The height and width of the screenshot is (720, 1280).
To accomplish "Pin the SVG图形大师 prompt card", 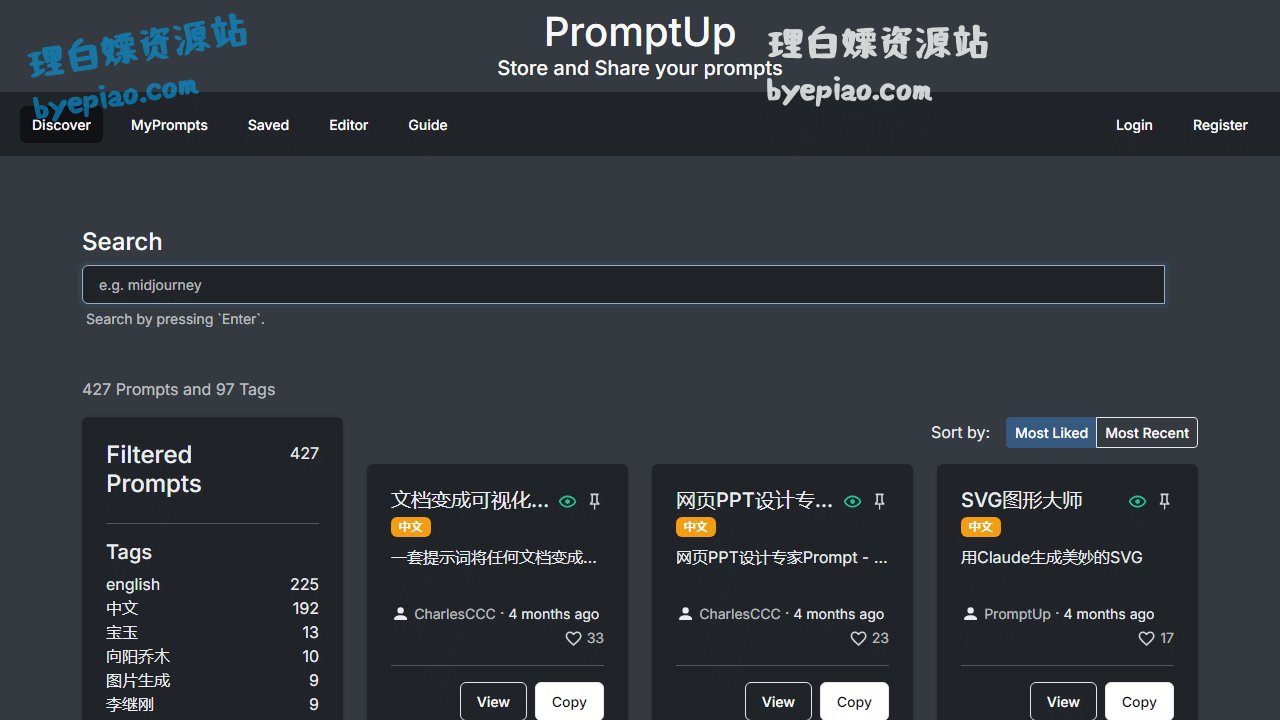I will coord(1165,502).
